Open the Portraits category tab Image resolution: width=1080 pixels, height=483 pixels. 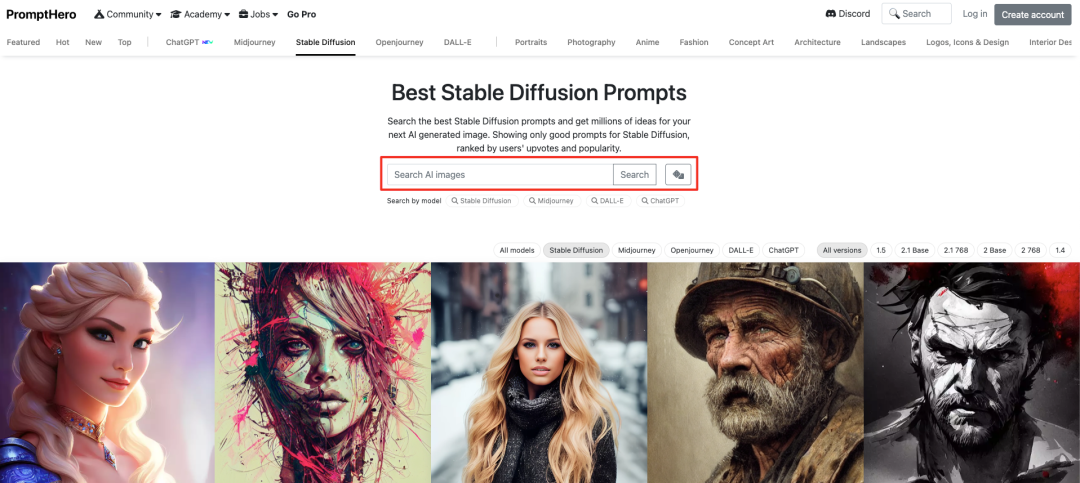tap(531, 42)
